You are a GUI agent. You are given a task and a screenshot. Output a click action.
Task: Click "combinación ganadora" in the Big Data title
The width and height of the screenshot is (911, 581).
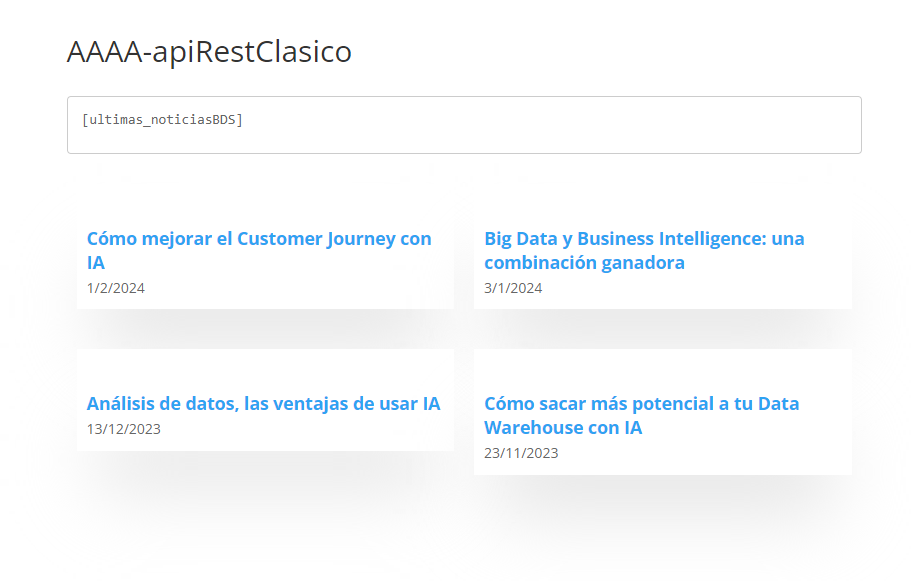584,263
